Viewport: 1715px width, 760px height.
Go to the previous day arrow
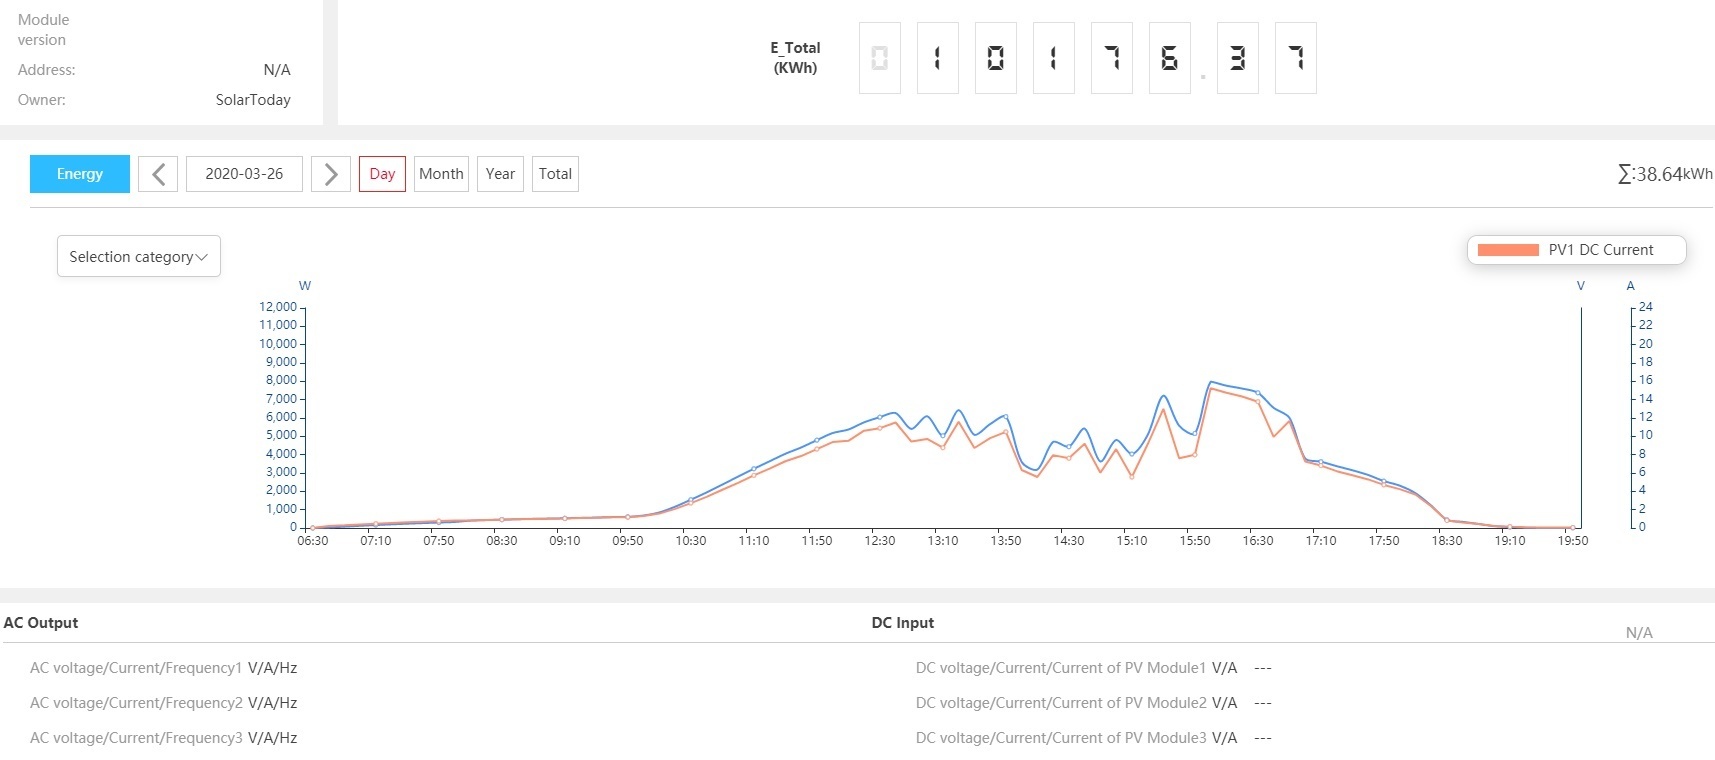pyautogui.click(x=158, y=174)
